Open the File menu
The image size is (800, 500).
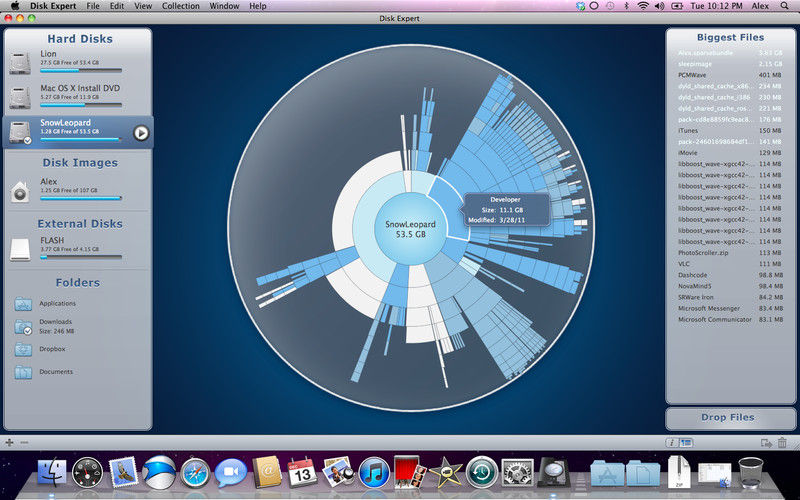93,6
